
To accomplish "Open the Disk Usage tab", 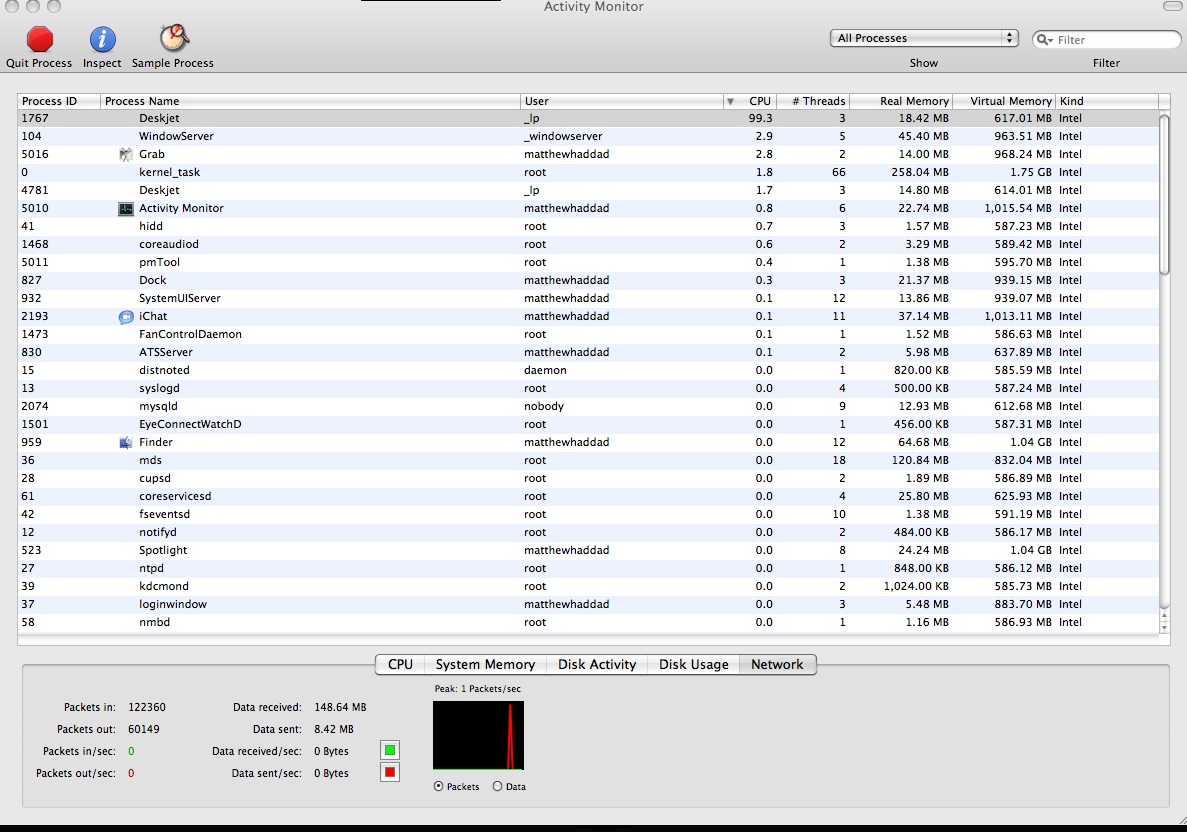I will pyautogui.click(x=693, y=665).
